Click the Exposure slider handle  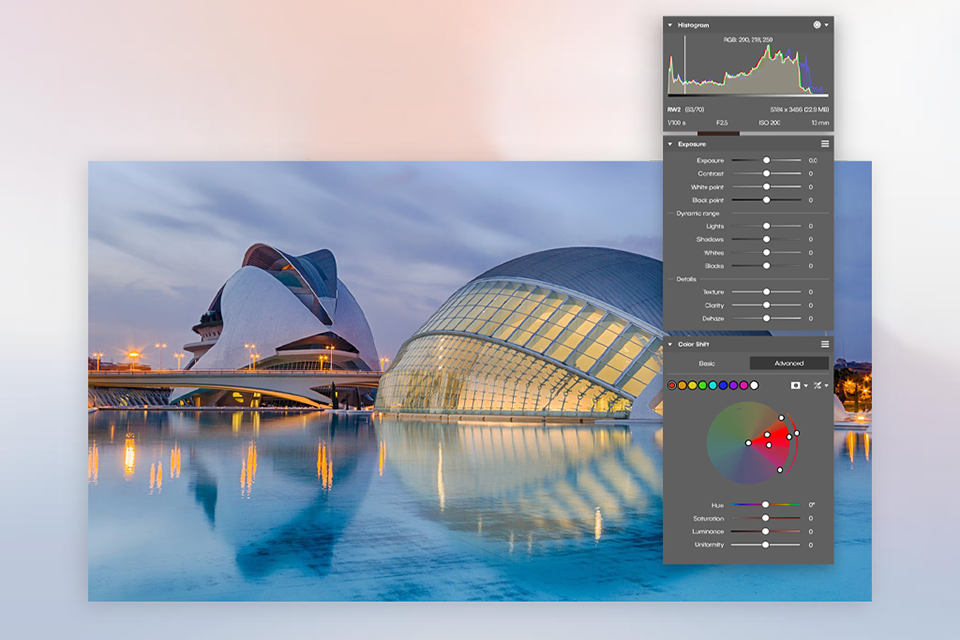tap(767, 160)
